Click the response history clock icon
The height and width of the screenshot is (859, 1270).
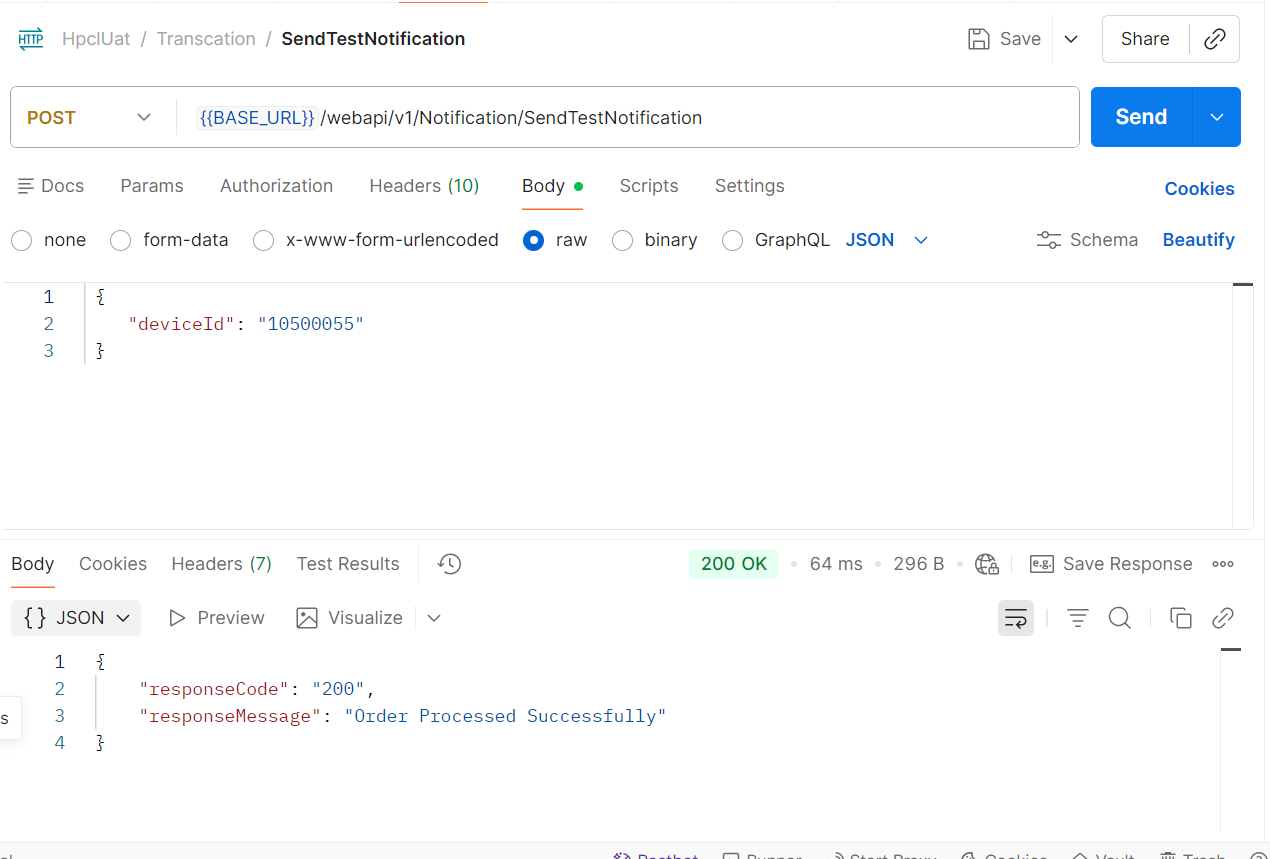(x=449, y=564)
